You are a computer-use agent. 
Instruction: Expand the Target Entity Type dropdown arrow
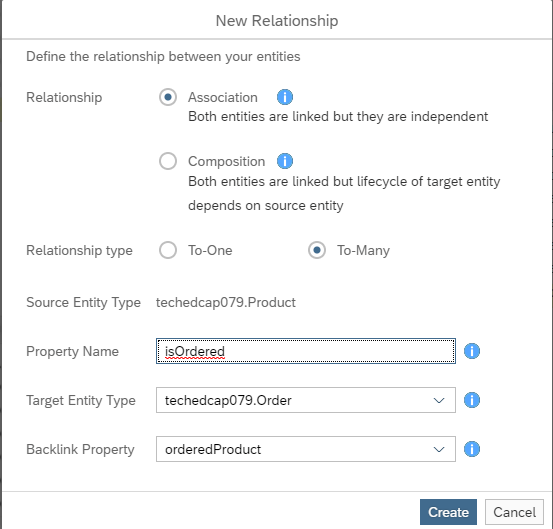(x=439, y=400)
